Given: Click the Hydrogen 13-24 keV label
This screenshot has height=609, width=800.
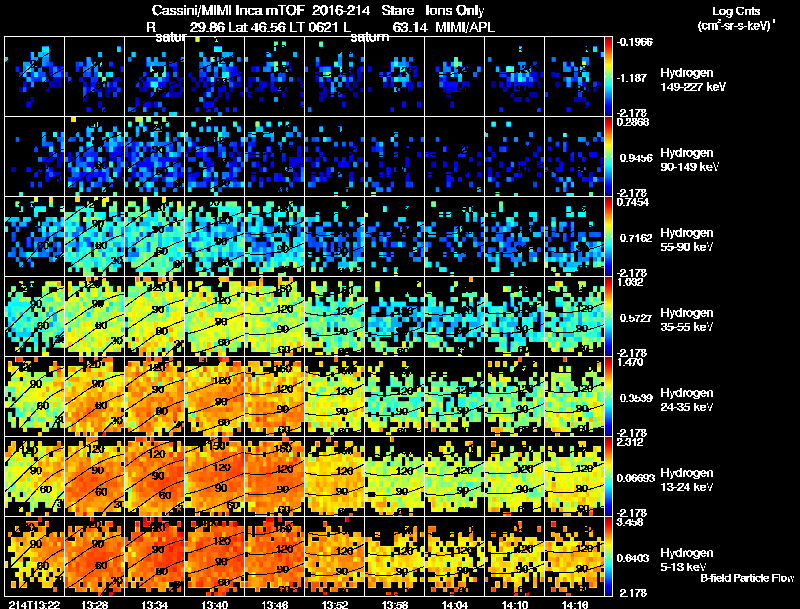Looking at the screenshot, I should [x=687, y=479].
